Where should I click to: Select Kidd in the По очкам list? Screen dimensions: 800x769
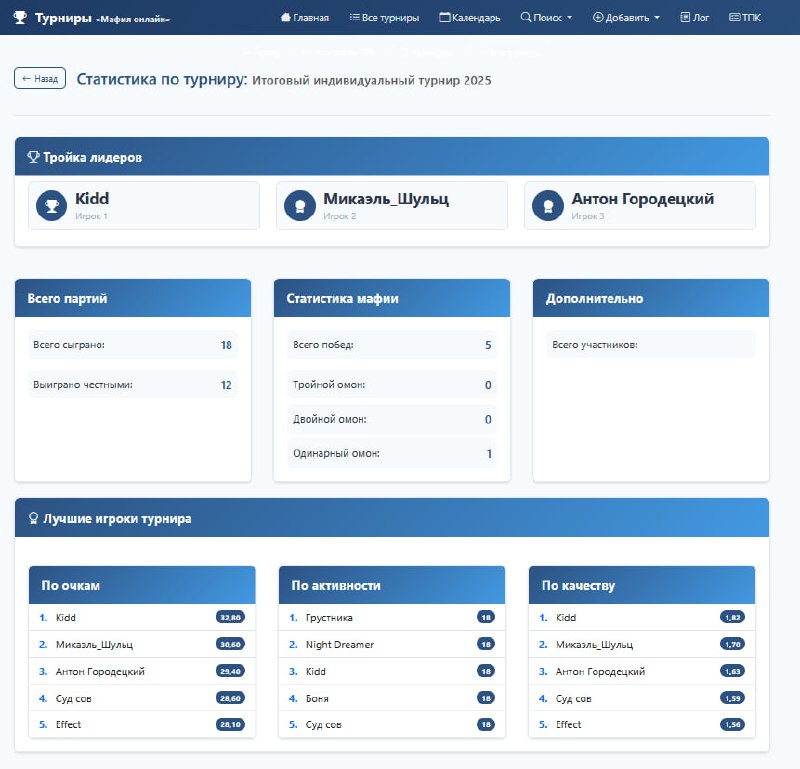66,618
